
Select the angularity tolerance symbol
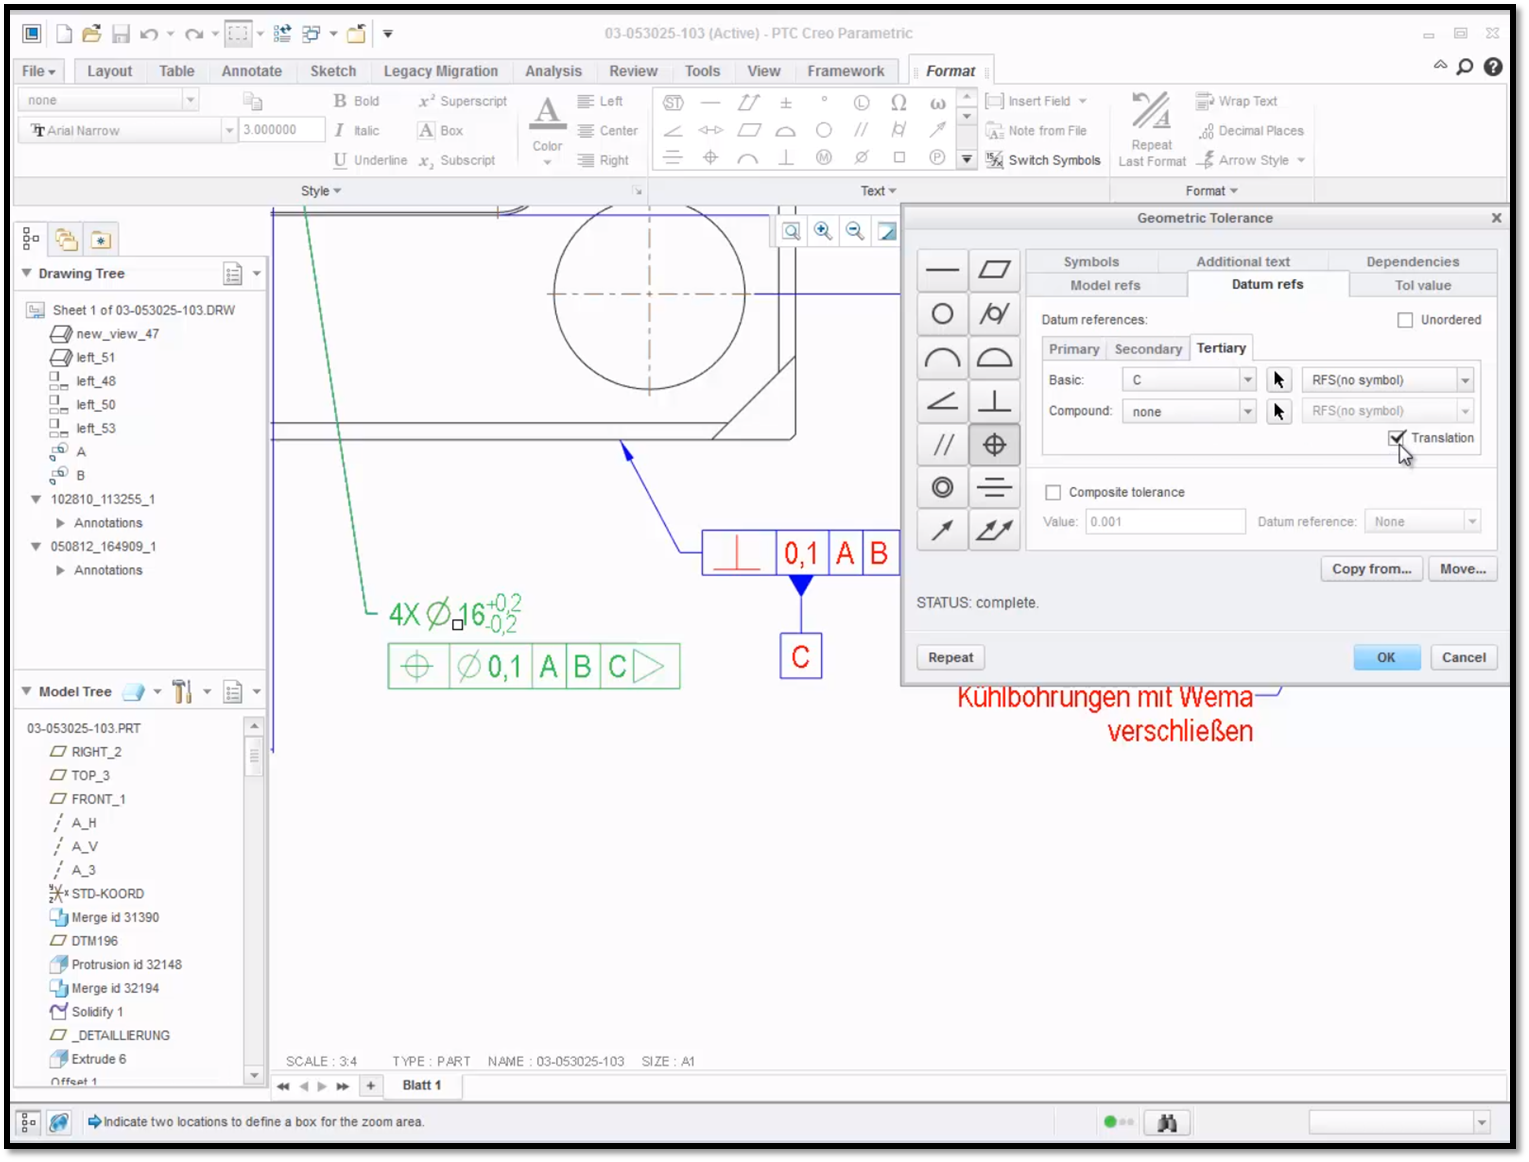click(942, 401)
